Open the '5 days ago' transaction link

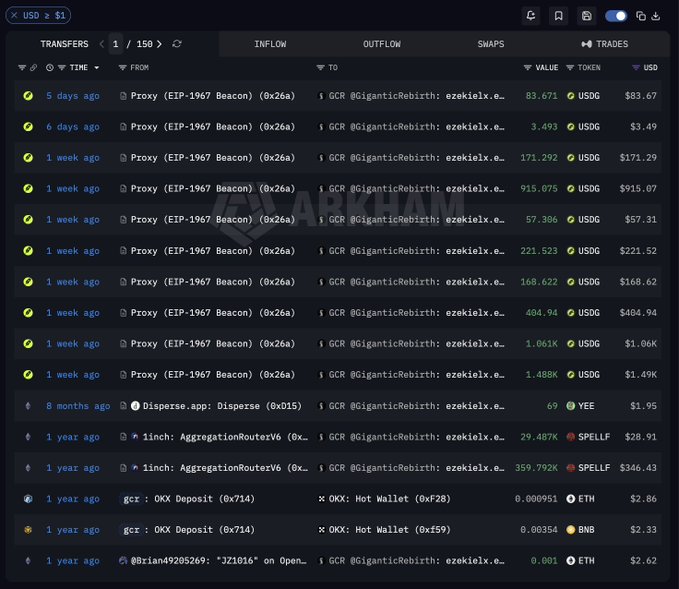(x=73, y=96)
